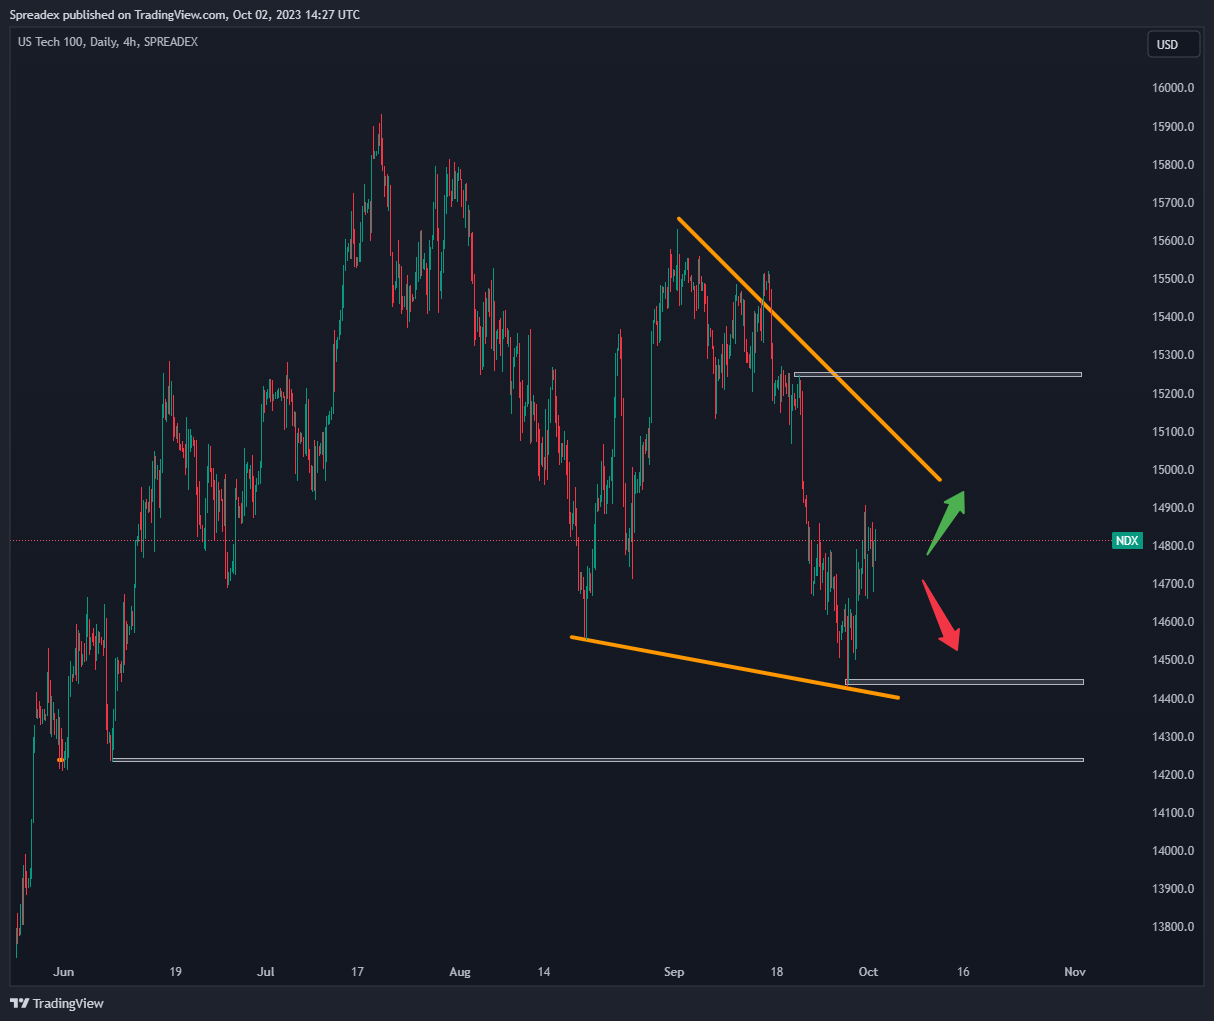Click the TradingView logo at bottom left
This screenshot has height=1021, width=1214.
tap(57, 1003)
